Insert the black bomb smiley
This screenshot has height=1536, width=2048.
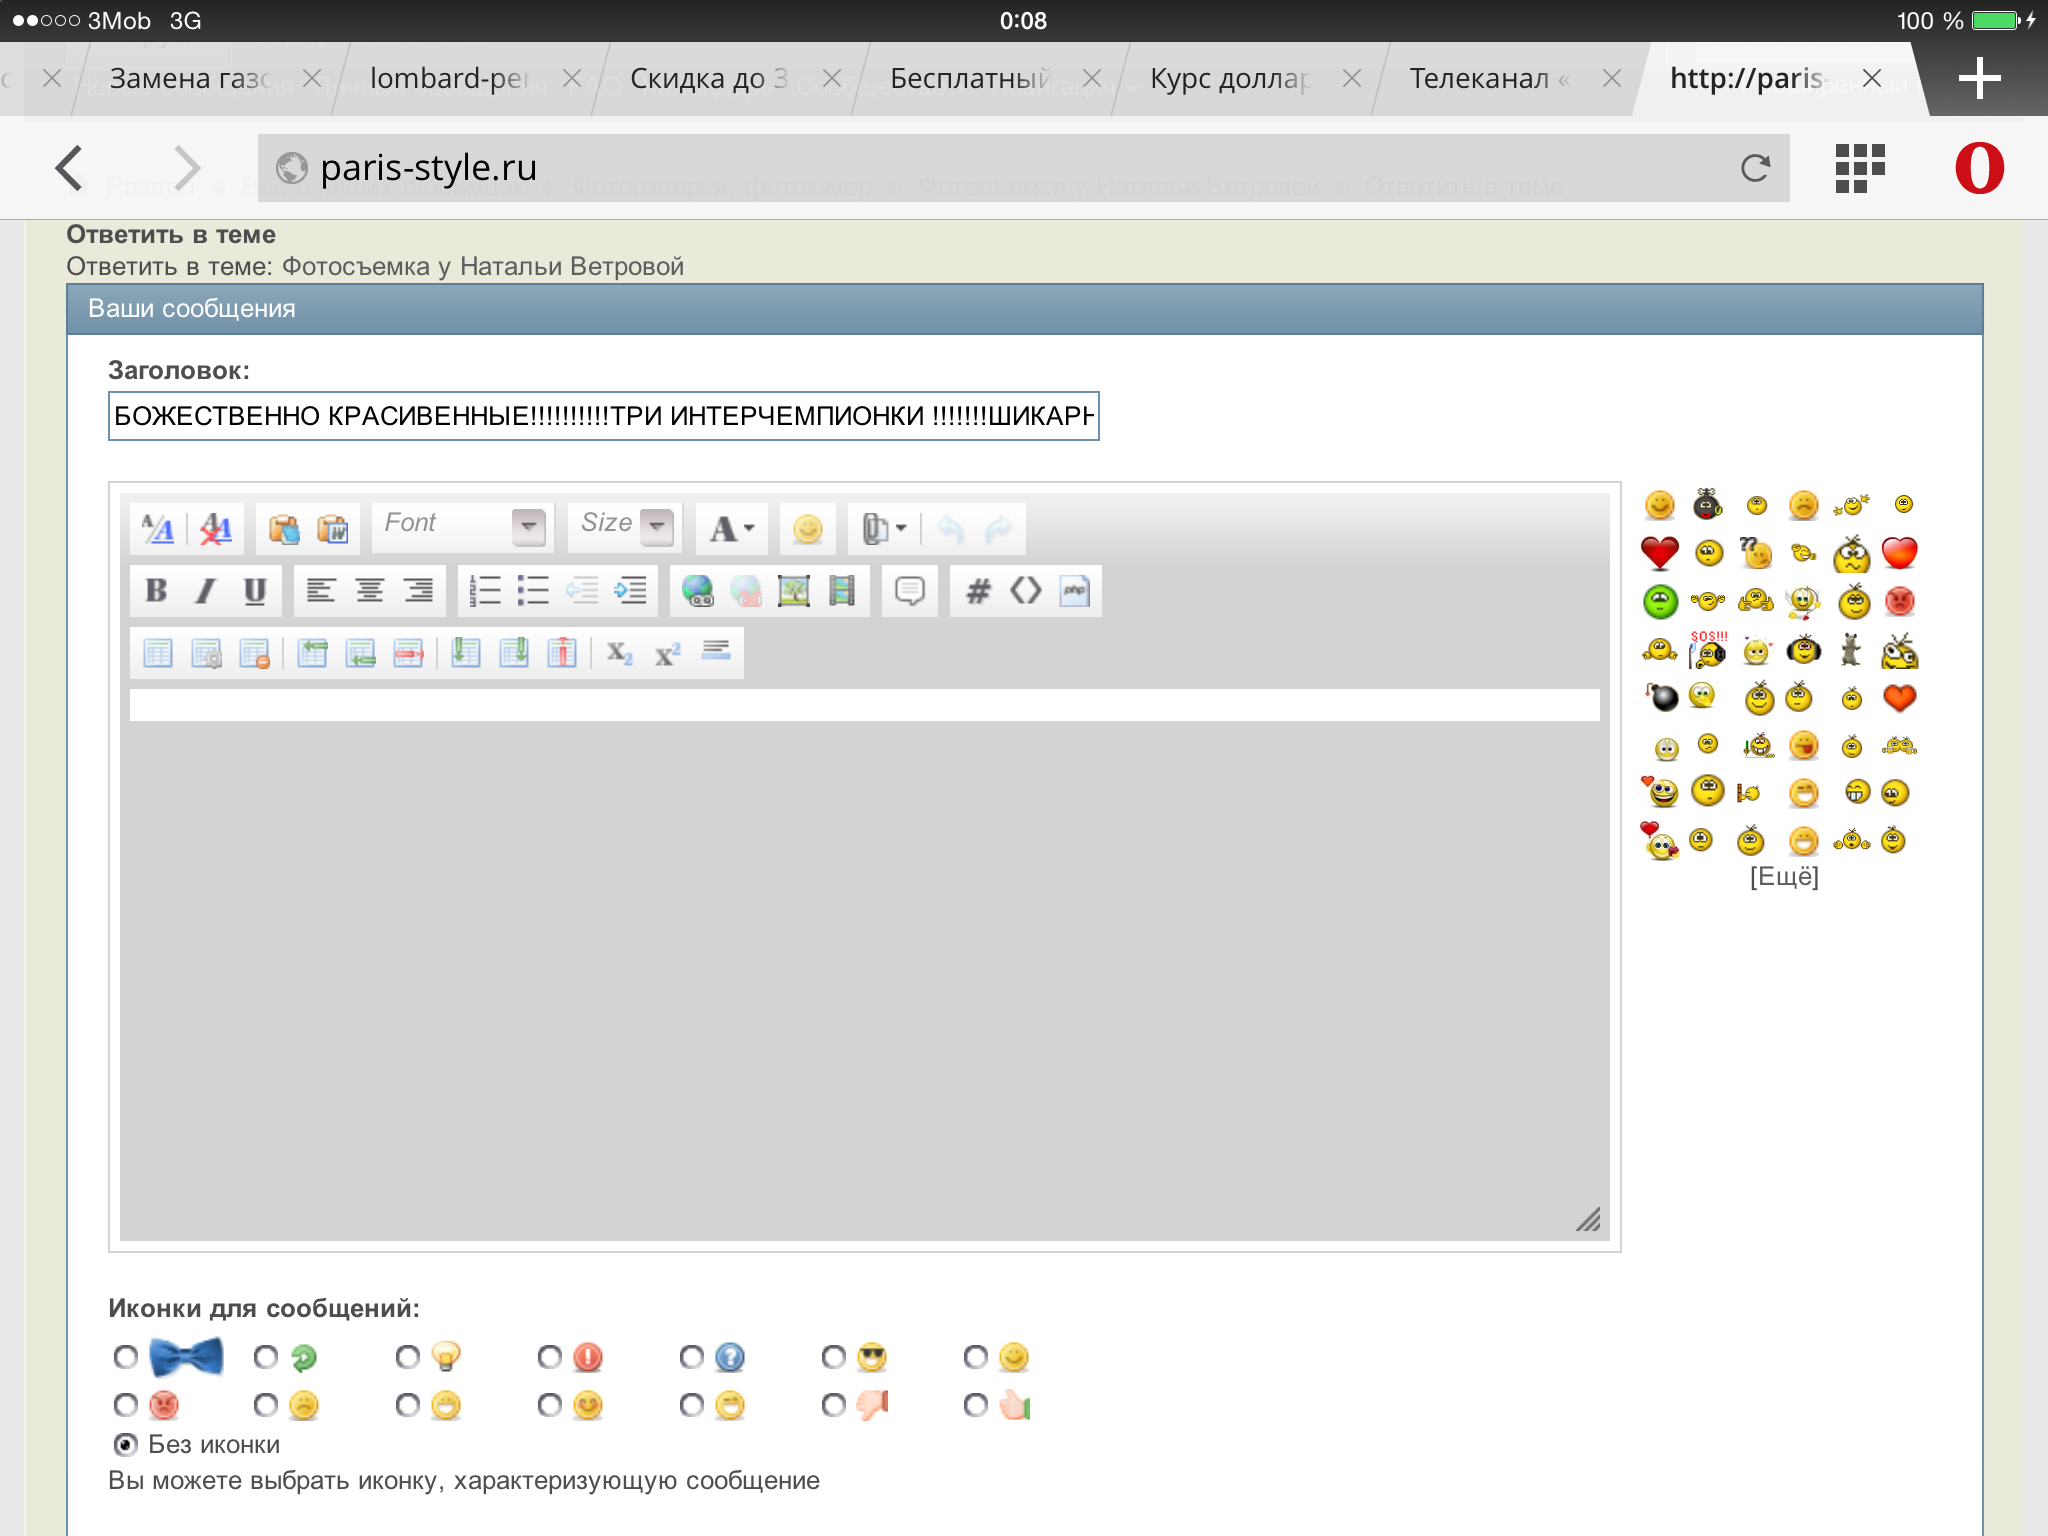1661,696
